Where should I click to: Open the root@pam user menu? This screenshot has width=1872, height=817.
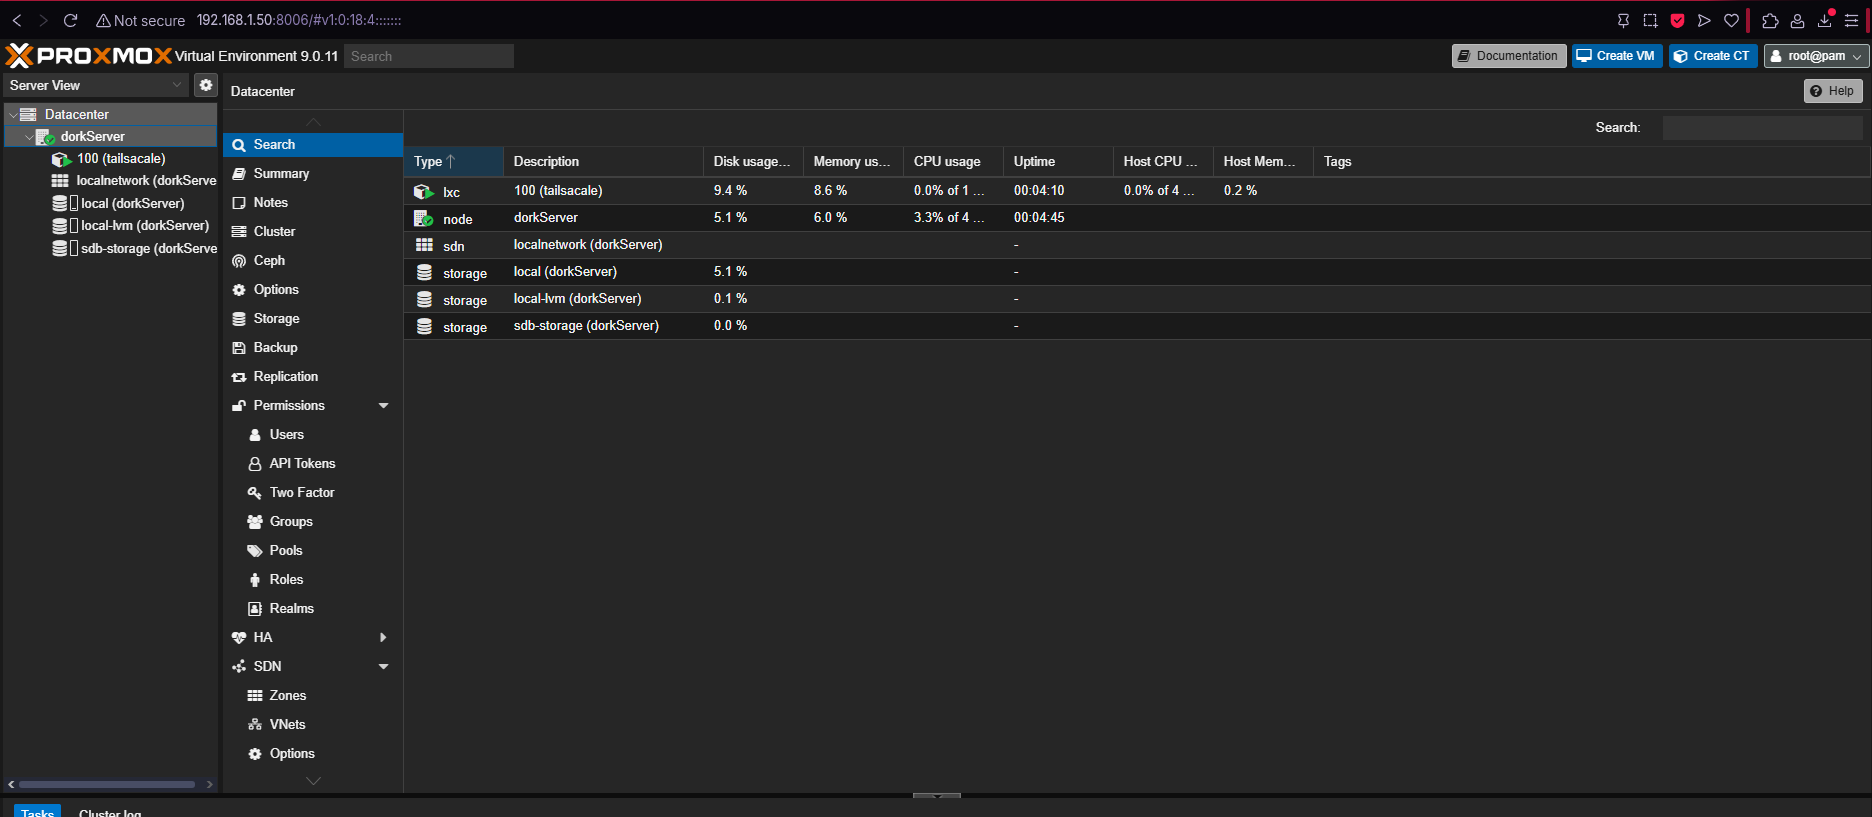[1816, 56]
